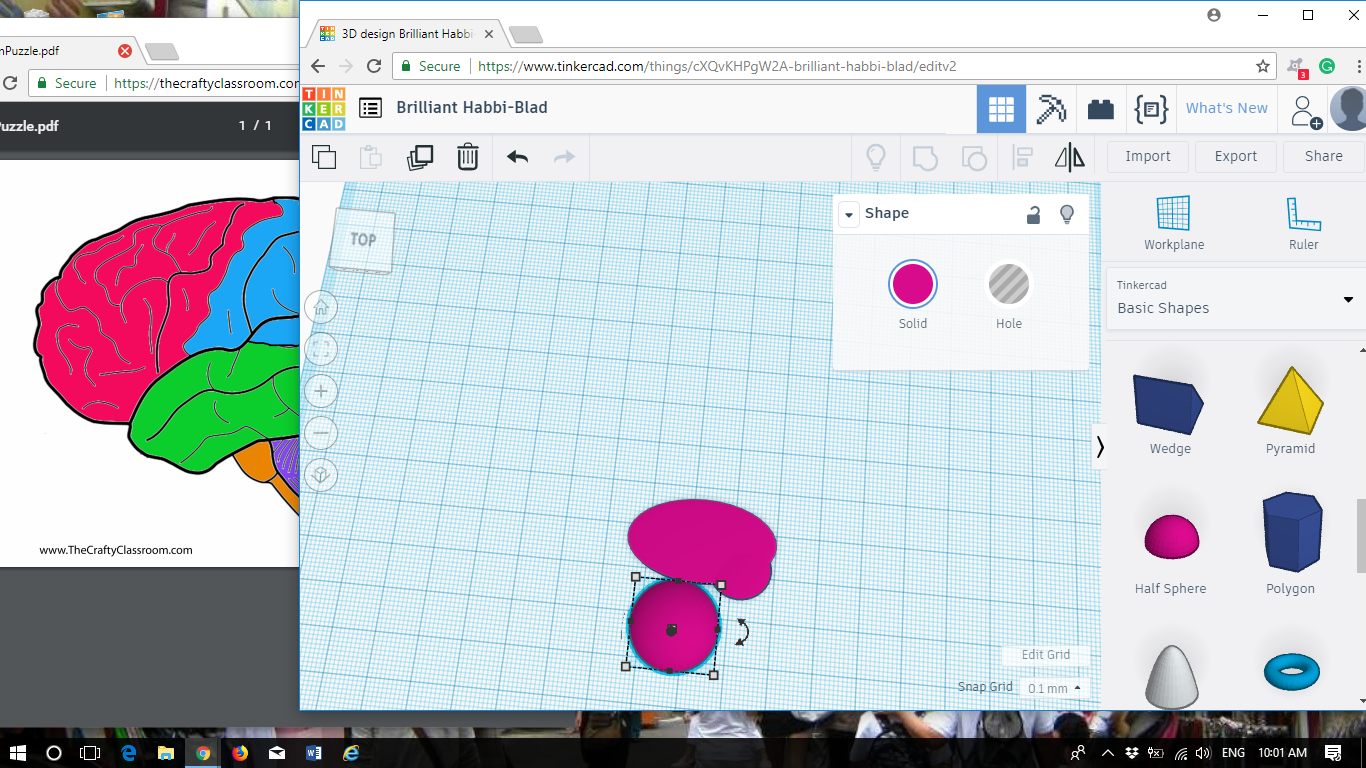Image resolution: width=1366 pixels, height=768 pixels.
Task: Zoom in with the plus icon
Action: (x=321, y=391)
